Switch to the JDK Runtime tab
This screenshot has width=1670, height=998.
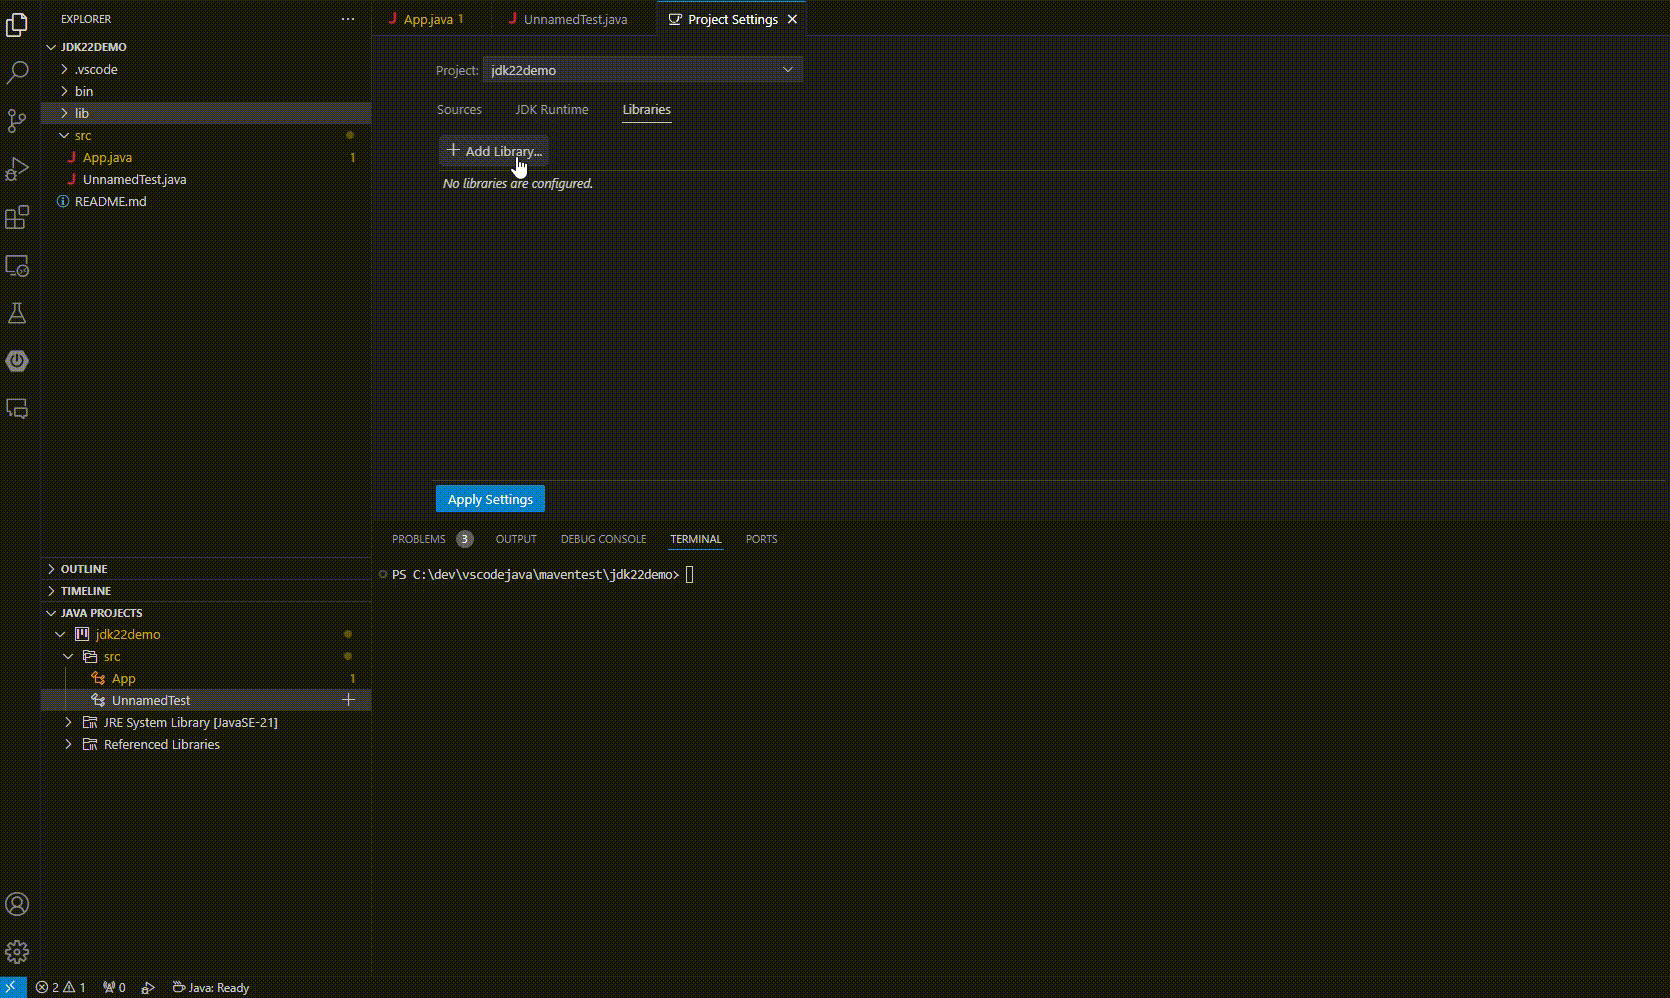click(x=551, y=110)
